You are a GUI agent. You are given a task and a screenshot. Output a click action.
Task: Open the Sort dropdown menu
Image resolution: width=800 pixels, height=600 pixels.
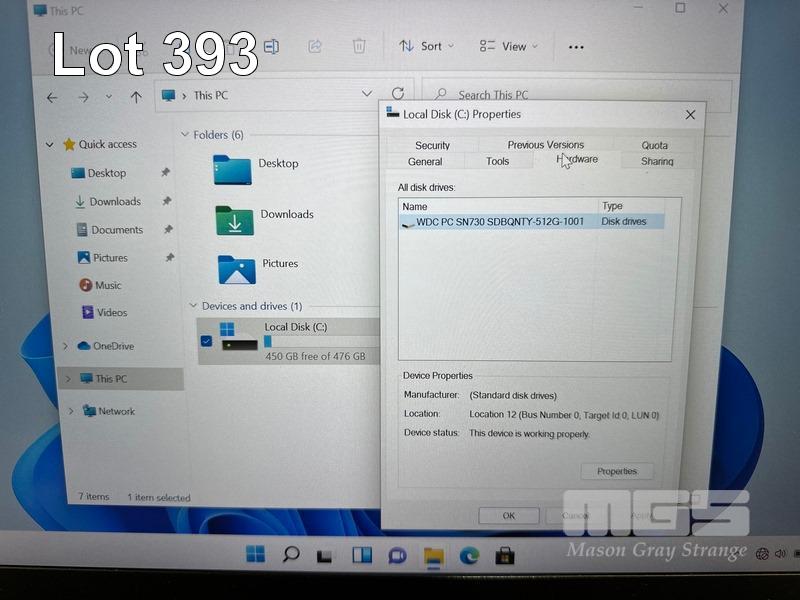(x=426, y=46)
